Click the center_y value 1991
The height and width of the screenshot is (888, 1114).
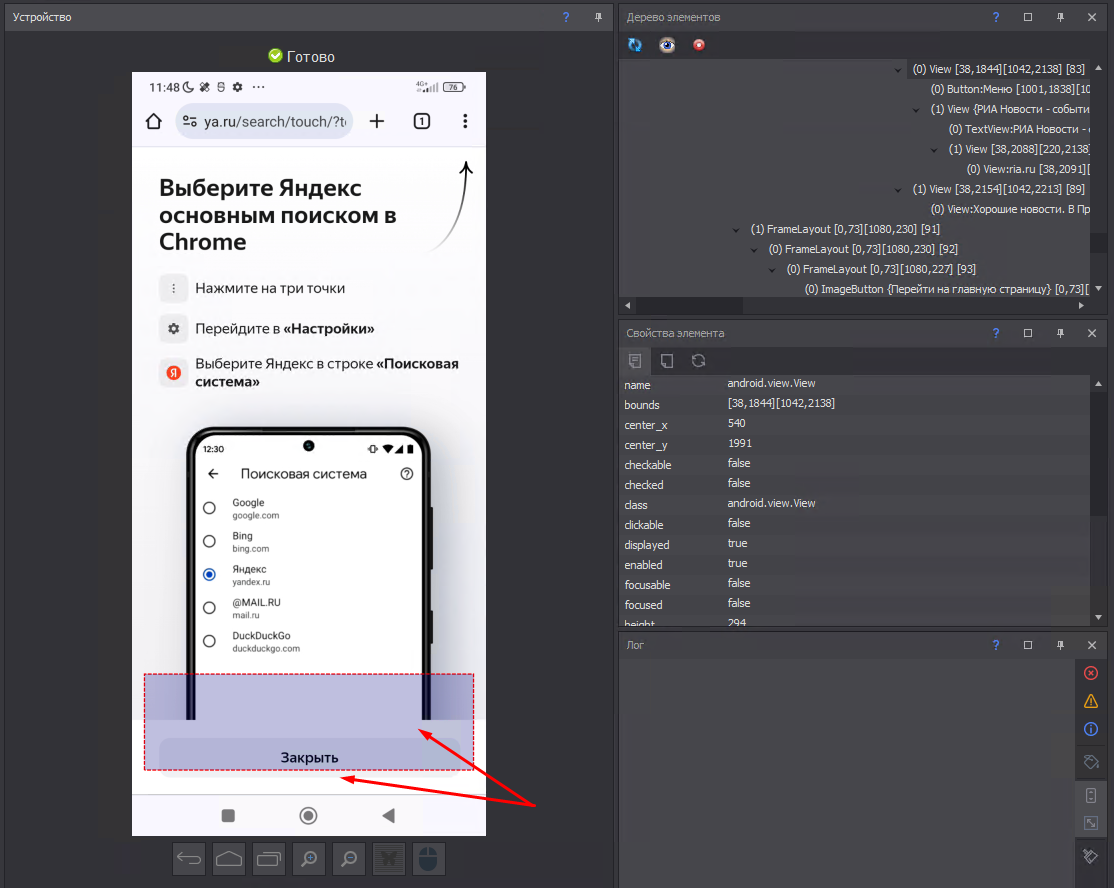pyautogui.click(x=740, y=443)
